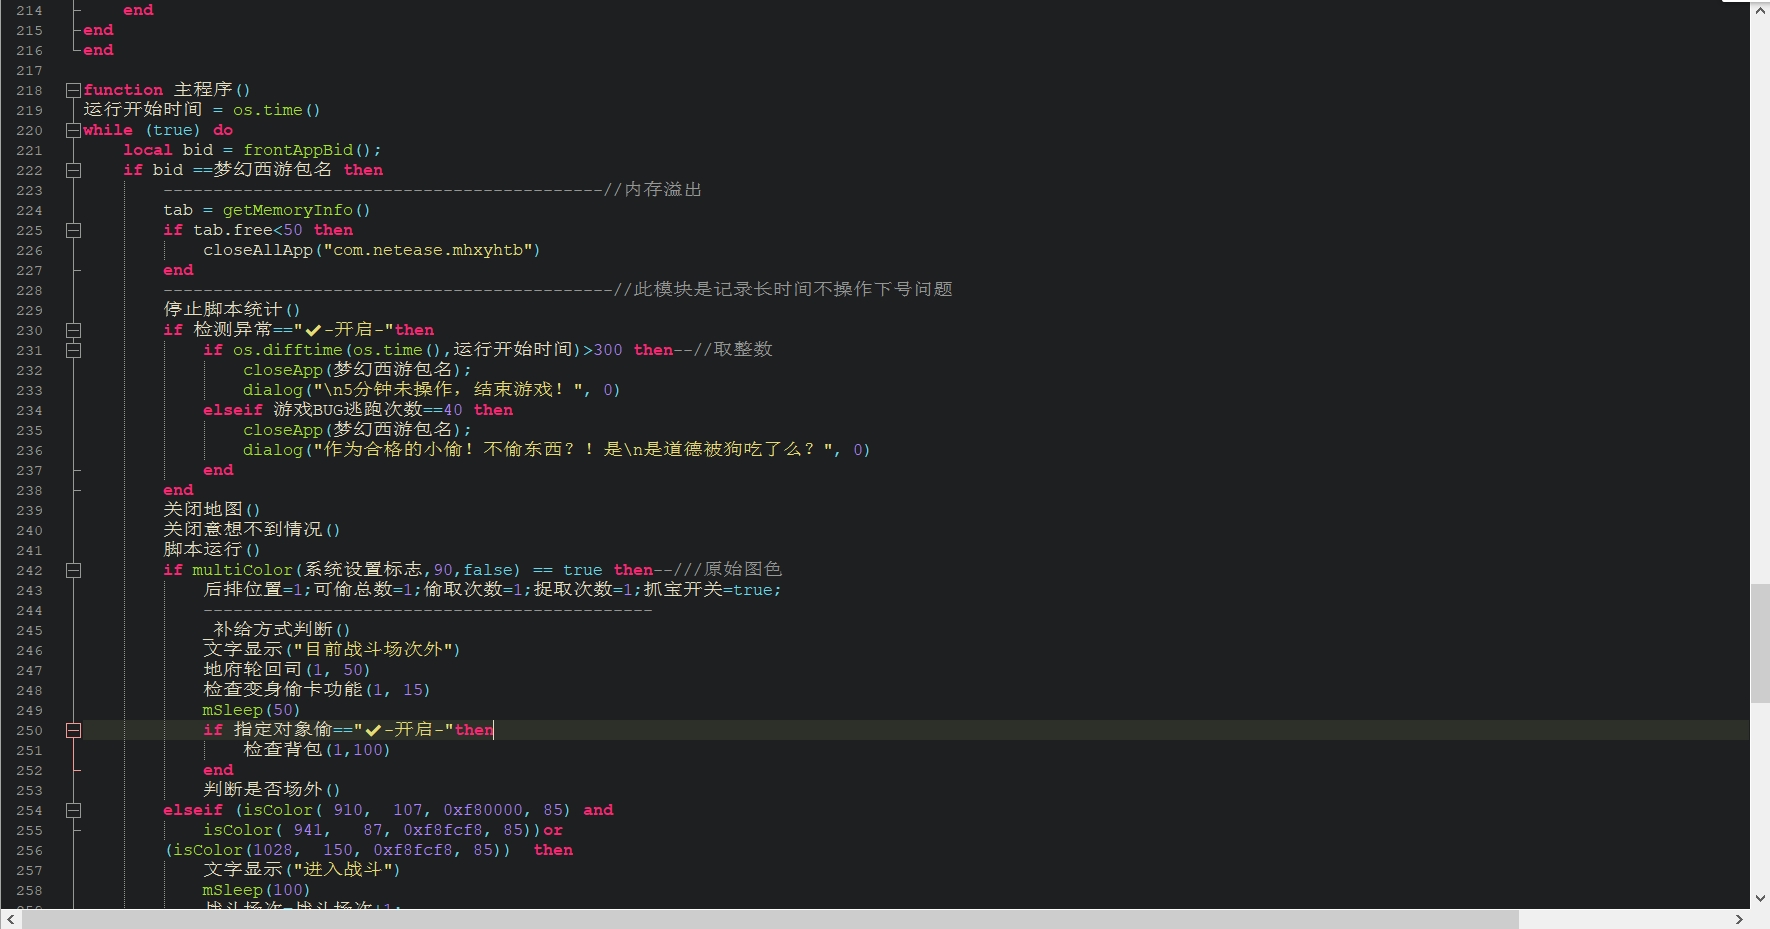
Task: Click the call "关闭地图()"
Action: pyautogui.click(x=212, y=510)
